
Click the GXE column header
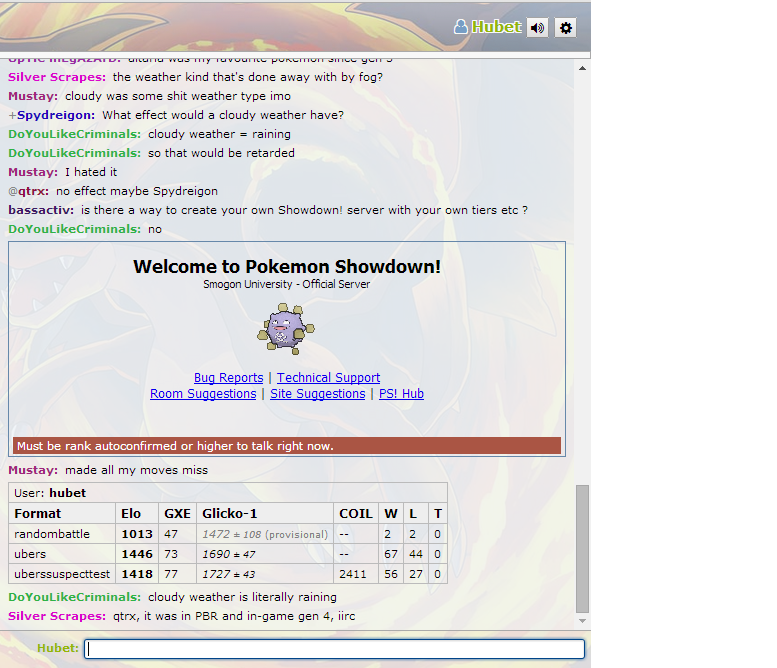point(177,513)
